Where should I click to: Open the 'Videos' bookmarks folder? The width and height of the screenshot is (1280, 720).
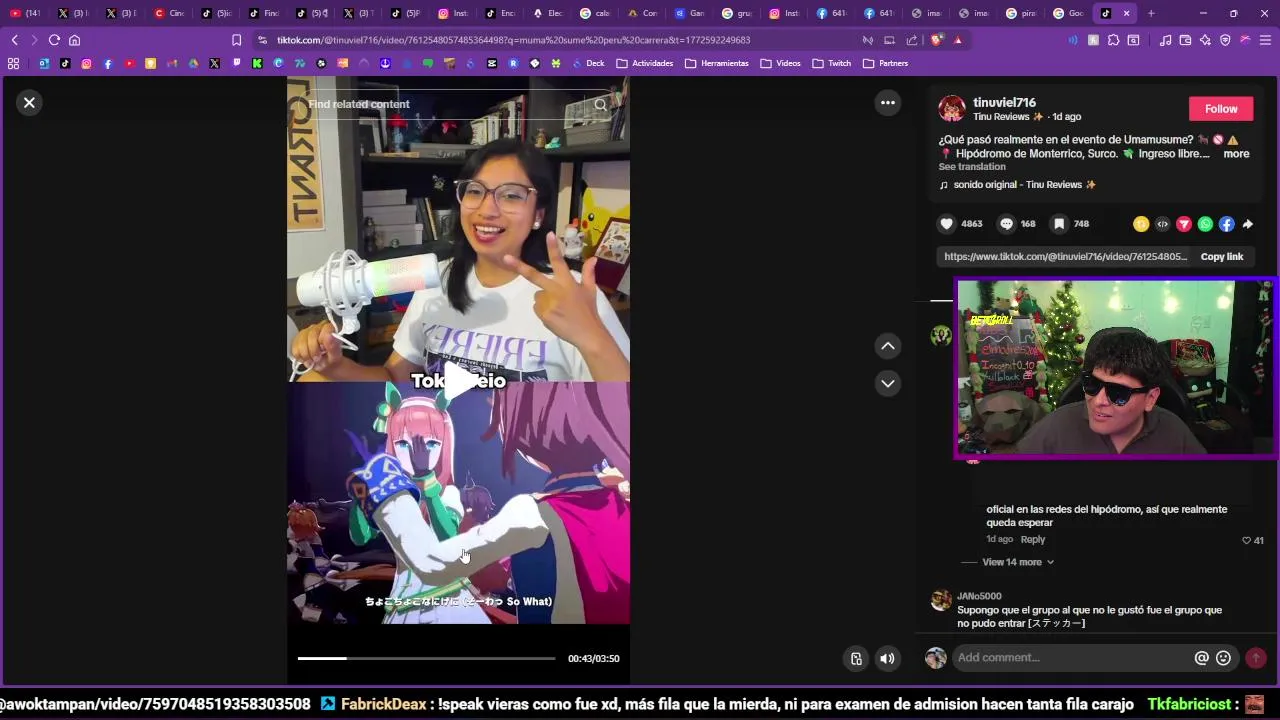[x=781, y=63]
